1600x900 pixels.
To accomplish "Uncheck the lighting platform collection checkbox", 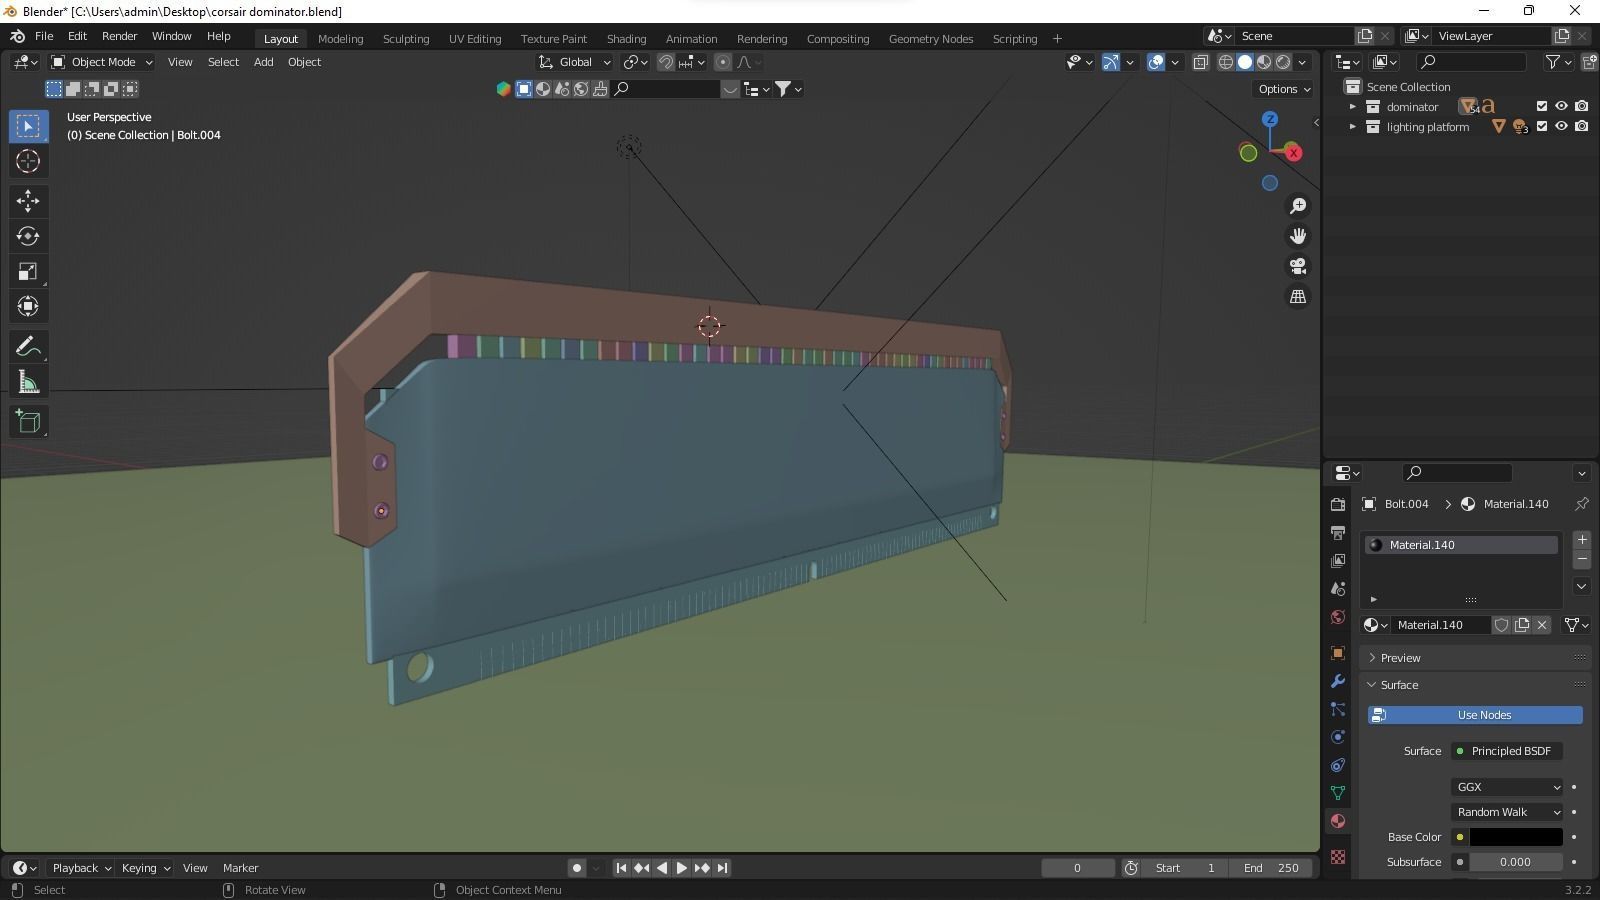I will point(1544,127).
